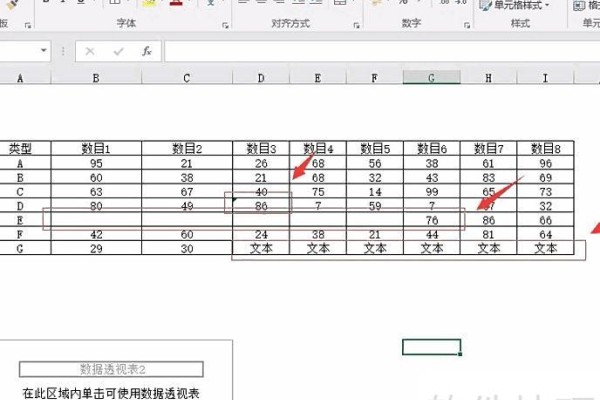Select cell with value 80 in row D
The width and height of the screenshot is (600, 400).
(96, 206)
